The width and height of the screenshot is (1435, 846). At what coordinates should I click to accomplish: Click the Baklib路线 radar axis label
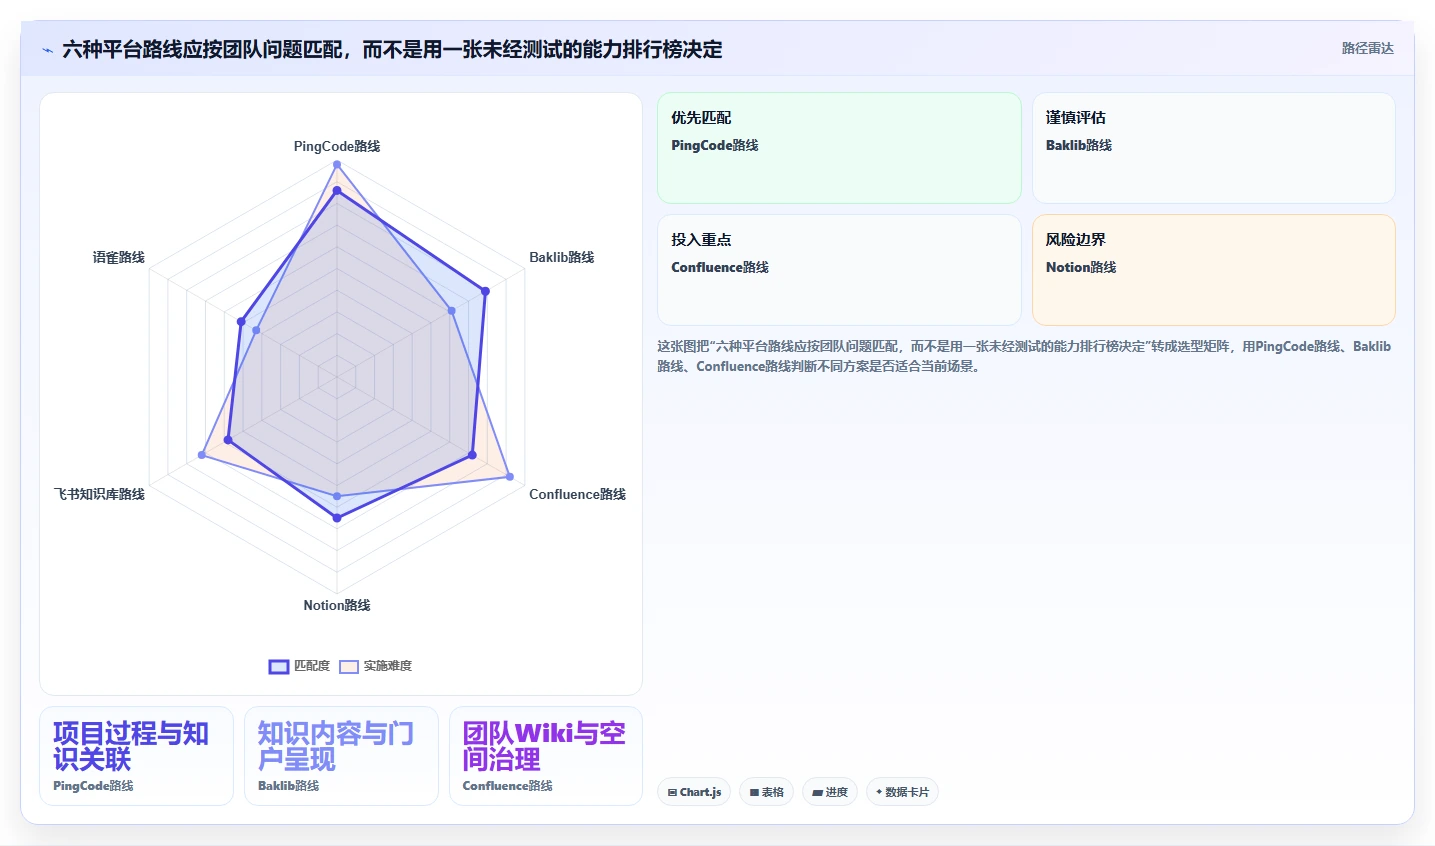(561, 257)
